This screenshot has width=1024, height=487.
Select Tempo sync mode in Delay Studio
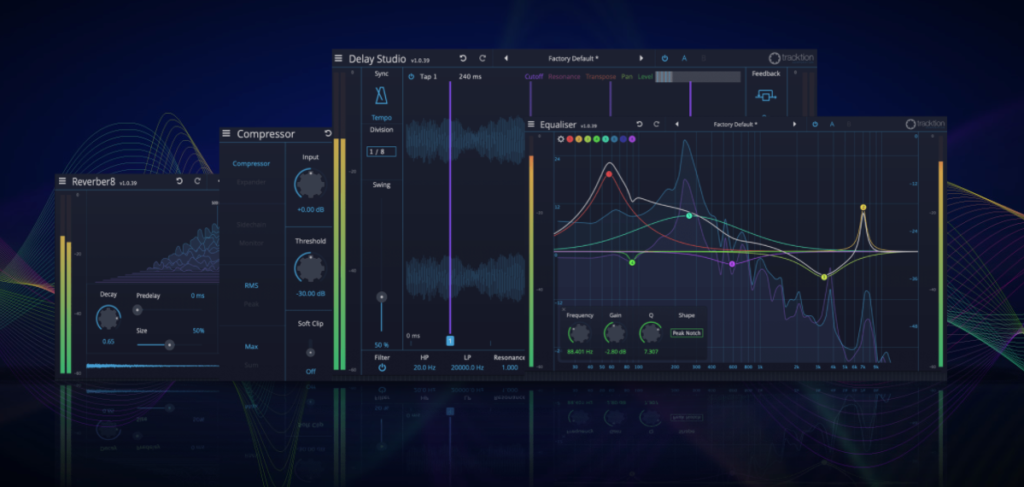pyautogui.click(x=381, y=118)
